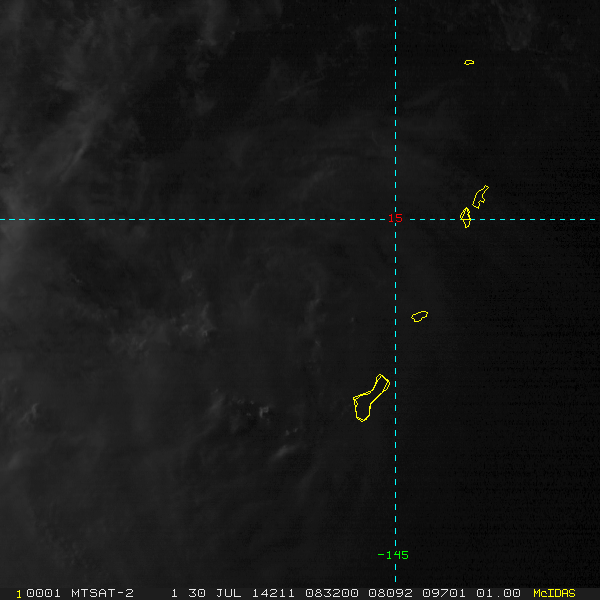The width and height of the screenshot is (600, 600).
Task: Click the tiny northernmost yellow island outline
Action: (x=469, y=62)
